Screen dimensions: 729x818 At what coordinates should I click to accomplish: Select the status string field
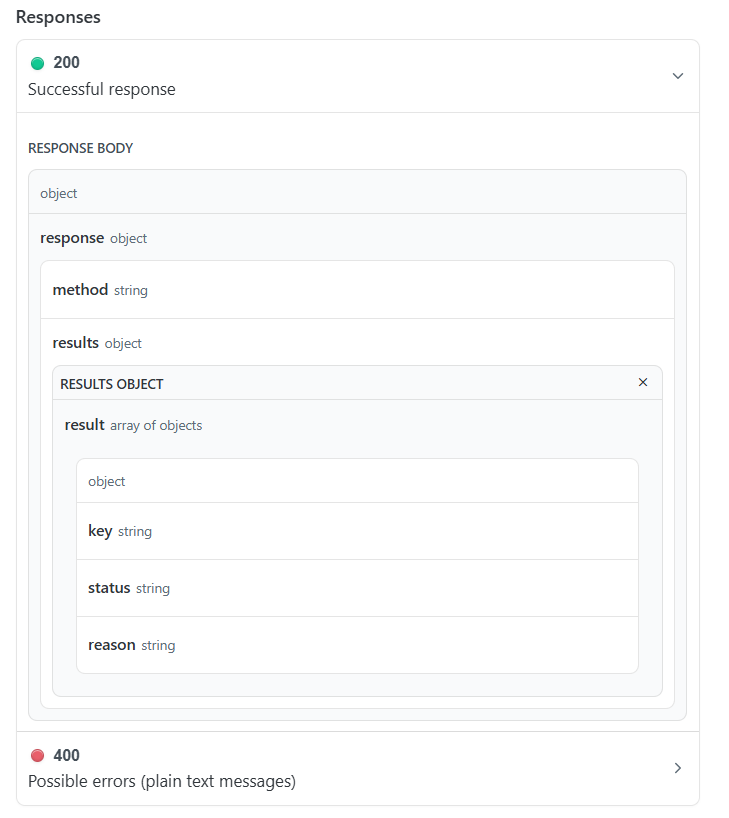357,588
